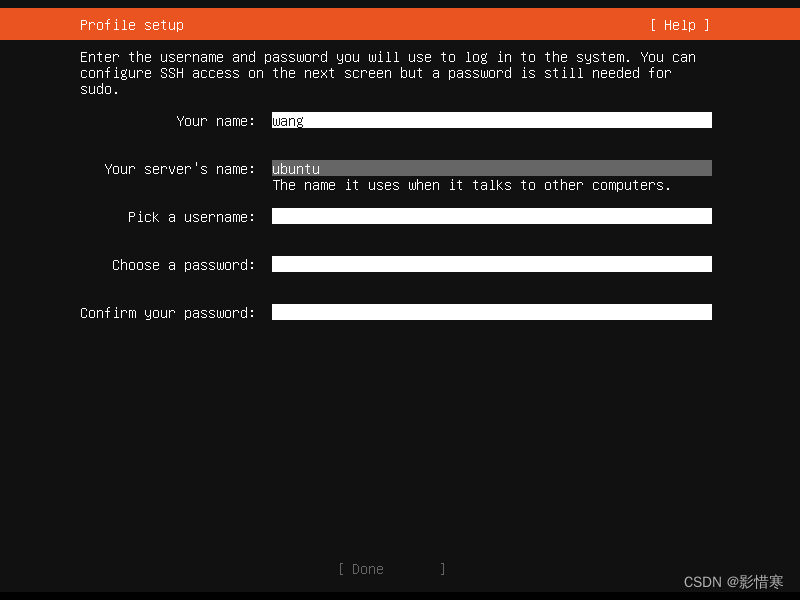Viewport: 800px width, 600px height.
Task: Open the Help menu in header
Action: pos(680,25)
